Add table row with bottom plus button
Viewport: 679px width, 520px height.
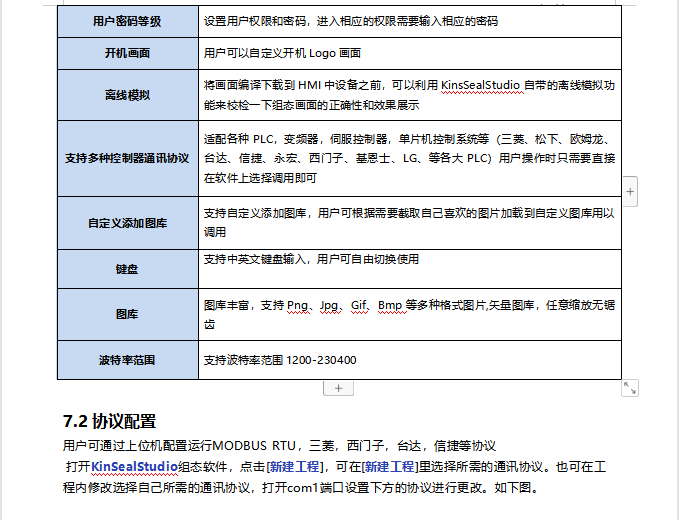pos(338,388)
